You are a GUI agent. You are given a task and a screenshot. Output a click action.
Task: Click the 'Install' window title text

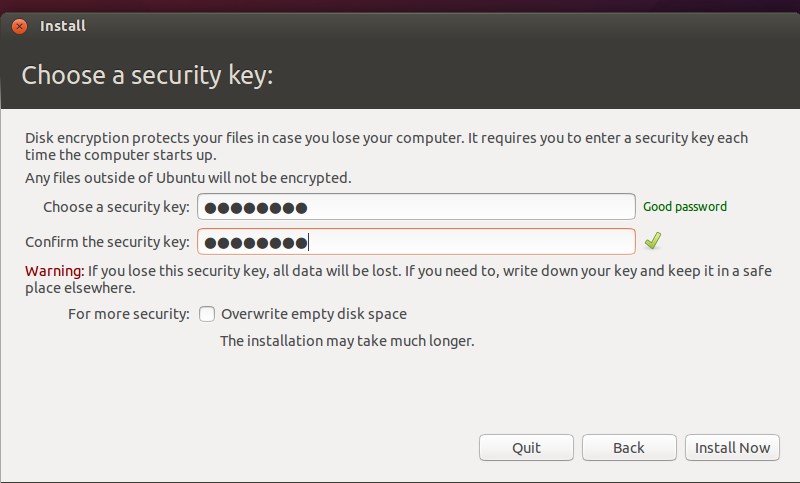click(x=63, y=26)
